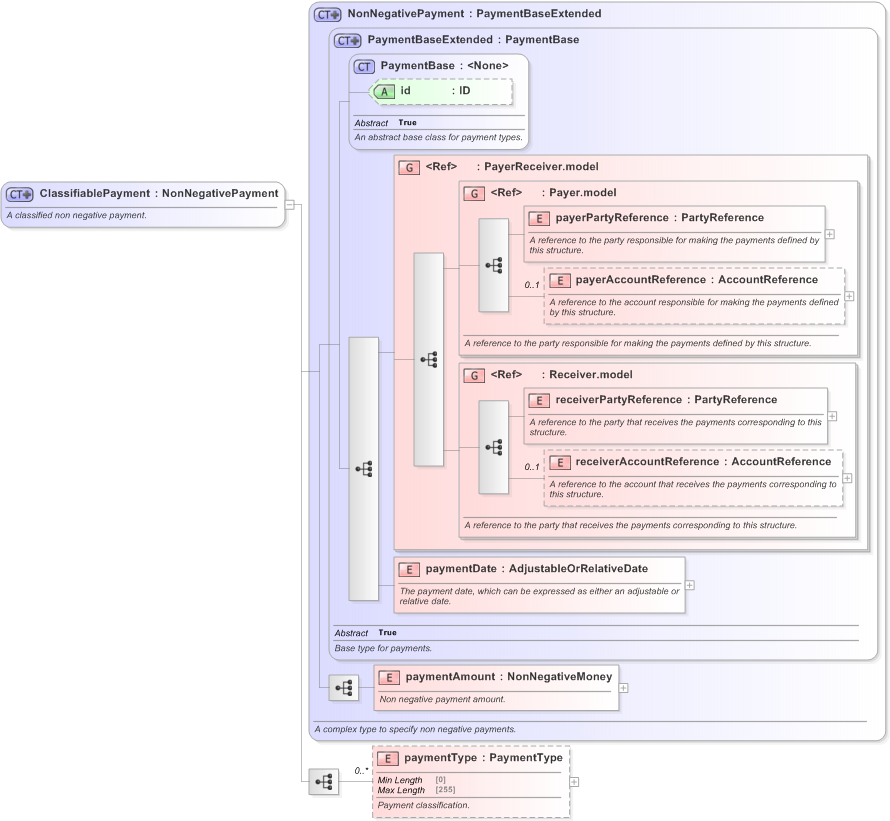This screenshot has width=890, height=821.
Task: Select payerPartyReference : PartyReference text
Action: click(660, 218)
